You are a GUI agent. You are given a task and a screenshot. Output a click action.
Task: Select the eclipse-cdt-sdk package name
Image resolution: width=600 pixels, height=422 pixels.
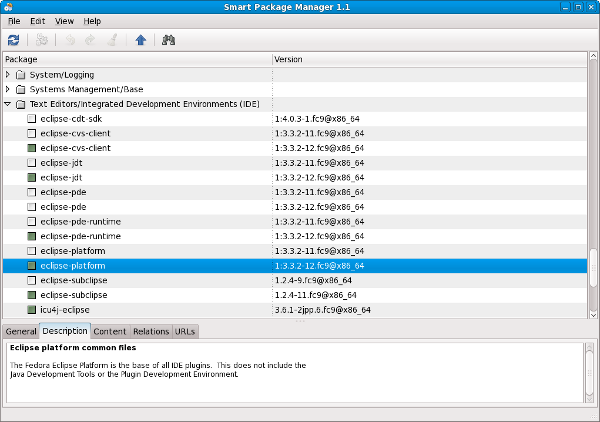[71, 119]
